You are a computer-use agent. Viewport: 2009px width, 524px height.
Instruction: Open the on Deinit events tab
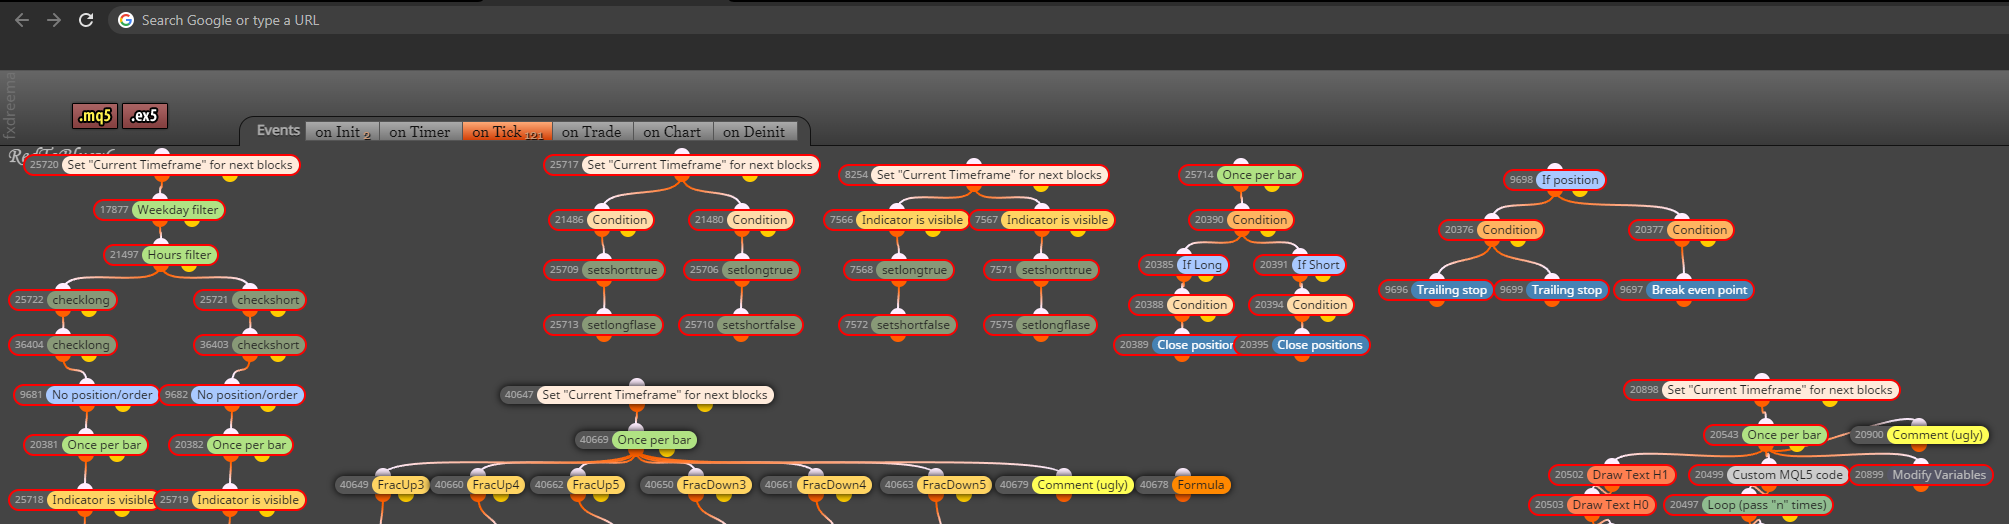pos(755,132)
